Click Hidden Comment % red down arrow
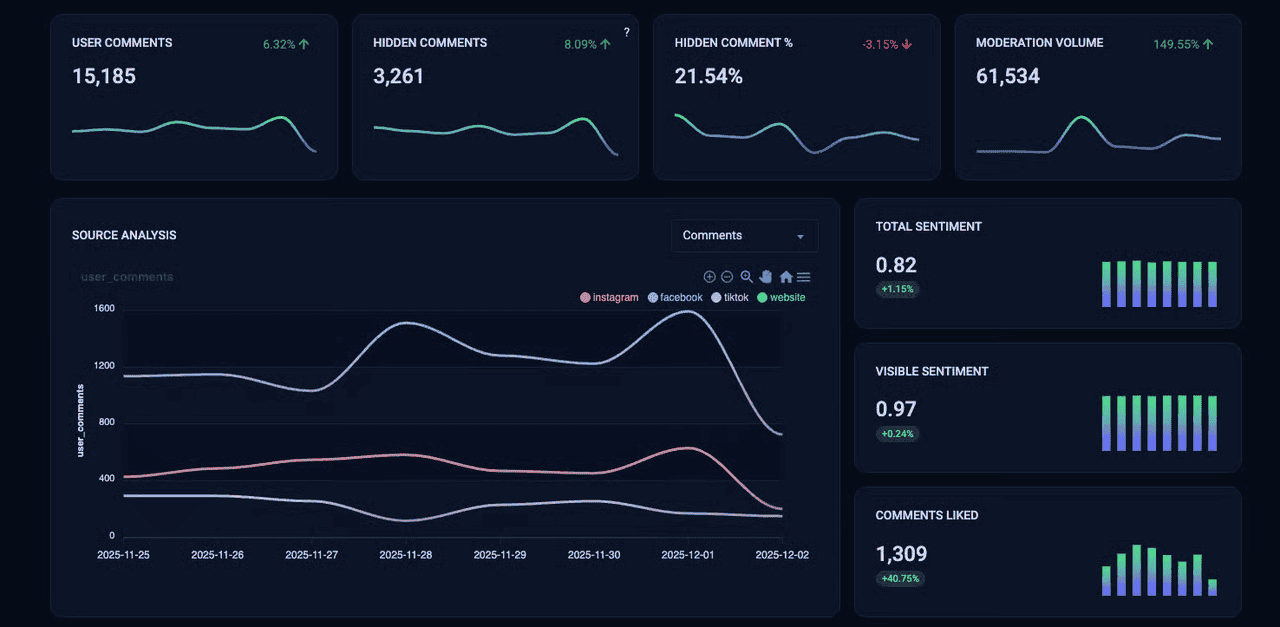1280x627 pixels. [907, 44]
